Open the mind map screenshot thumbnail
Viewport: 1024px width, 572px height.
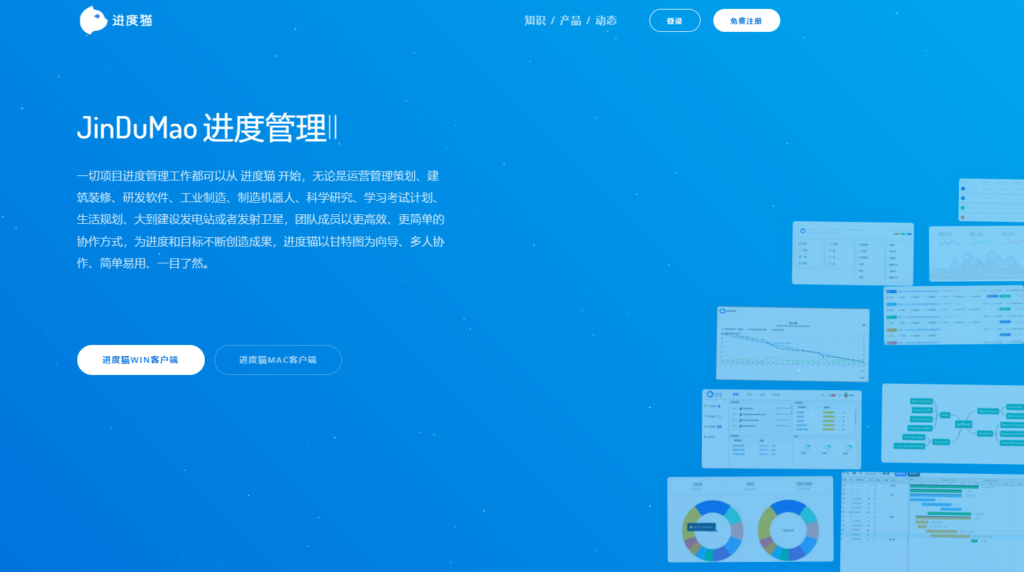[x=953, y=424]
